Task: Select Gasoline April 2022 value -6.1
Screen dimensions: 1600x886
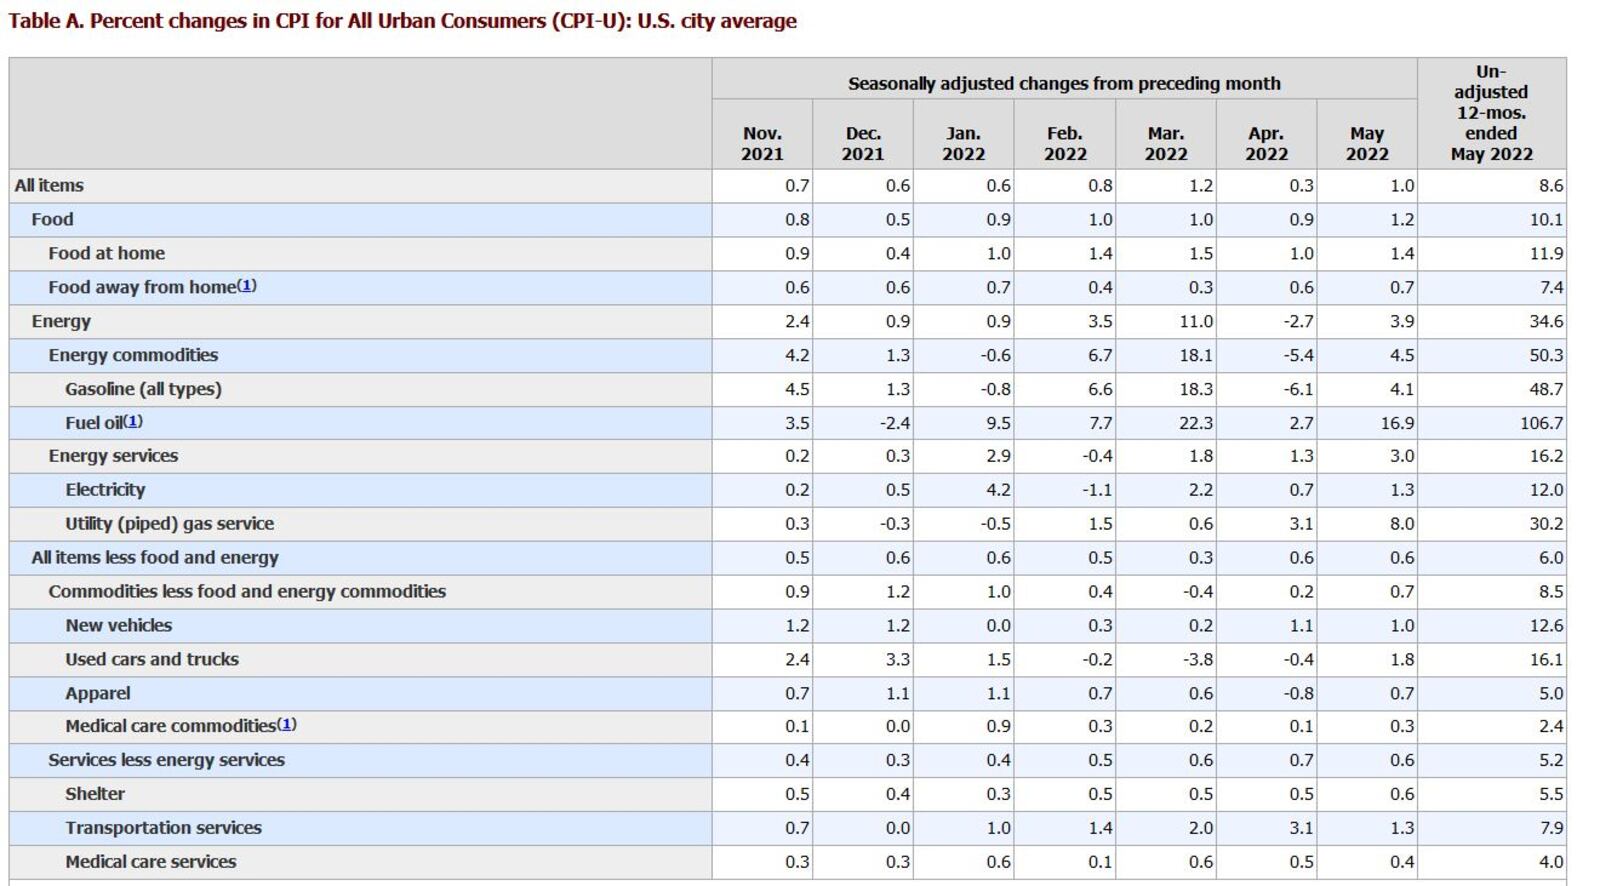Action: [x=1299, y=390]
